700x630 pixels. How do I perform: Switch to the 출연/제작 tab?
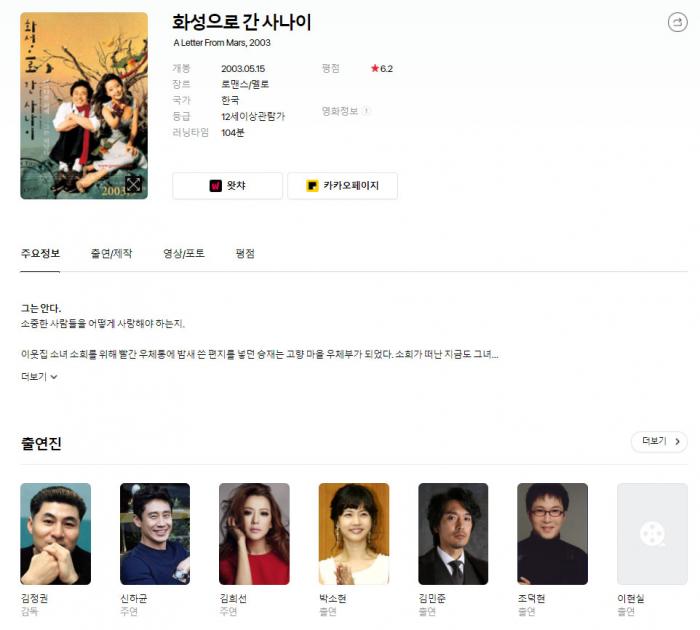111,254
